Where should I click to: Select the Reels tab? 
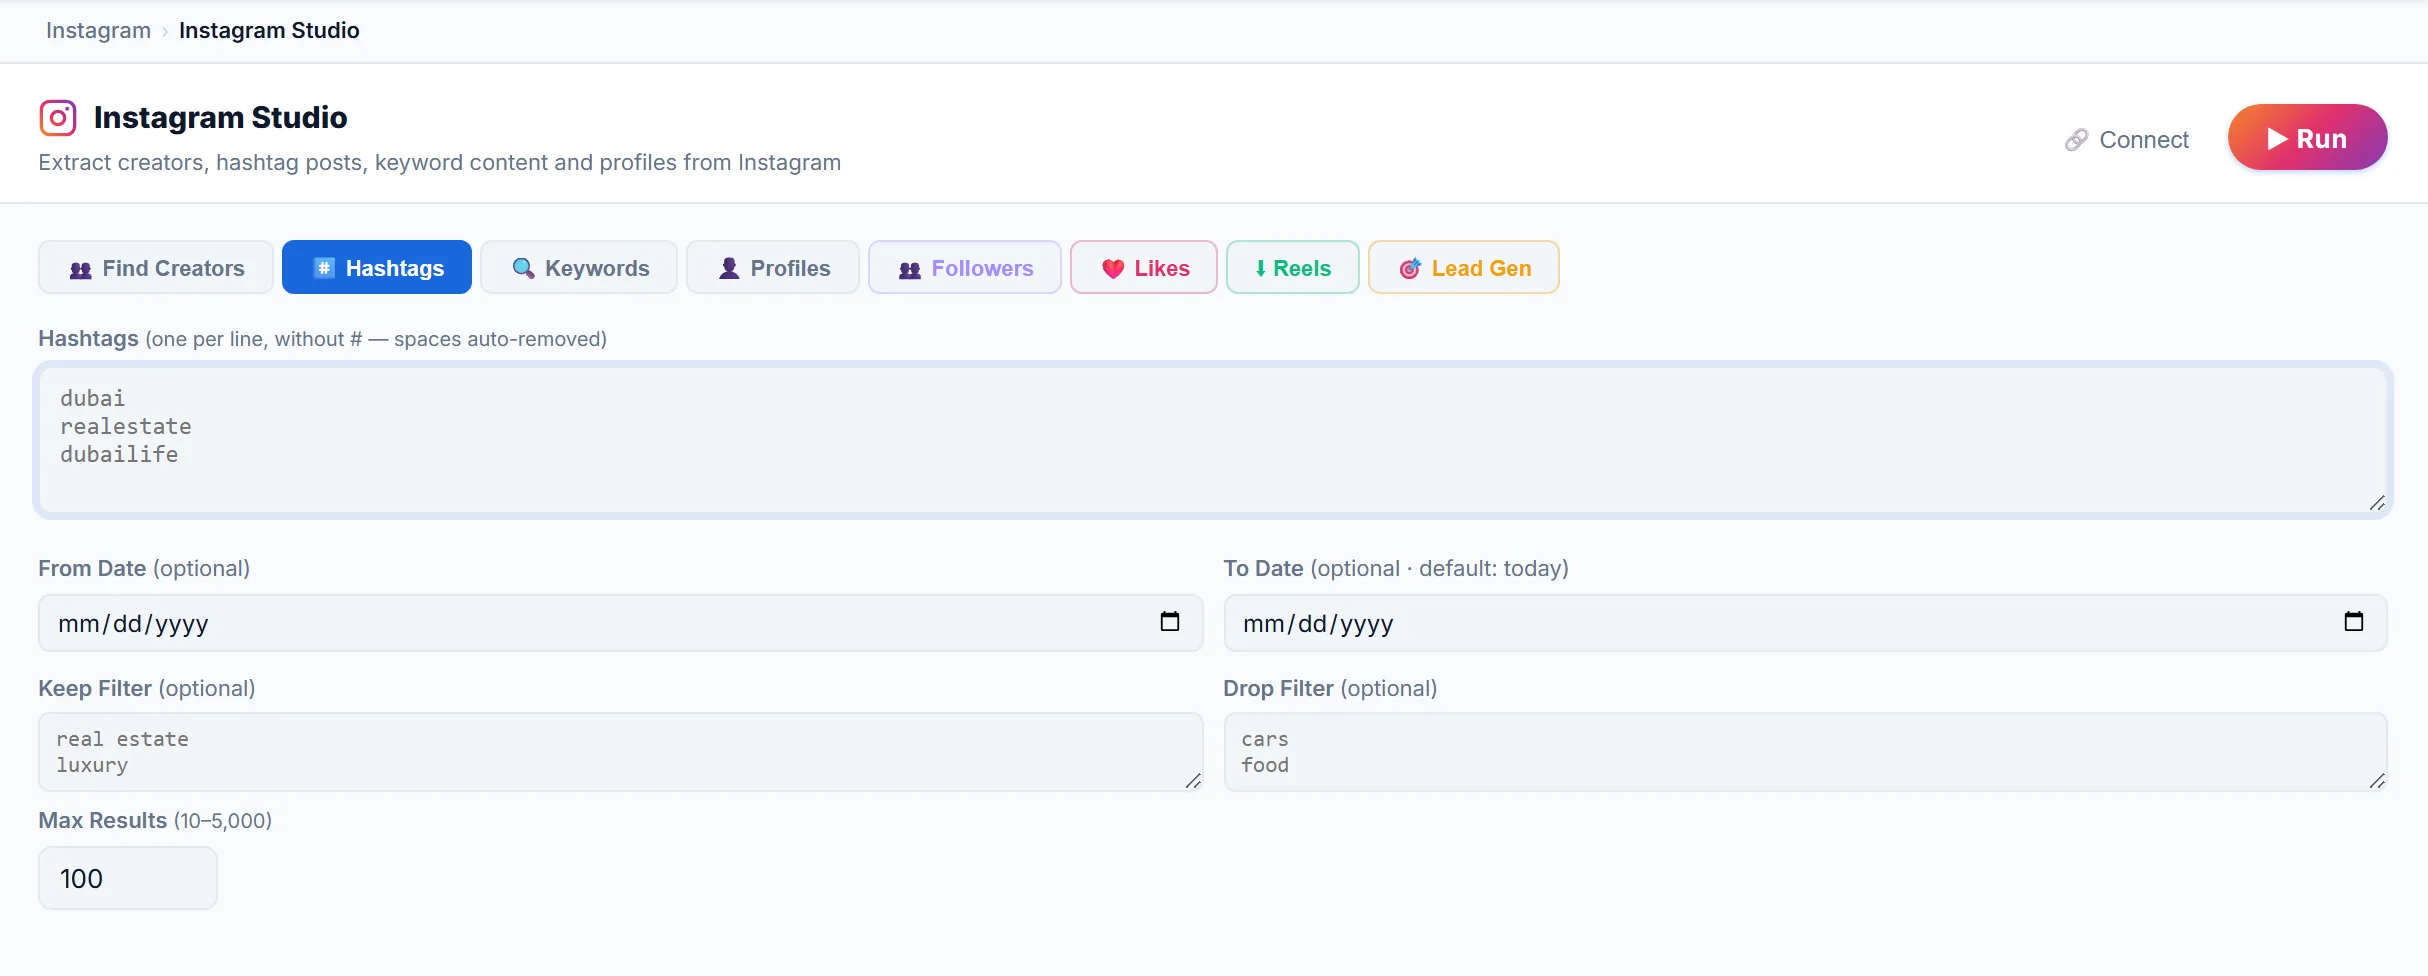click(x=1293, y=267)
